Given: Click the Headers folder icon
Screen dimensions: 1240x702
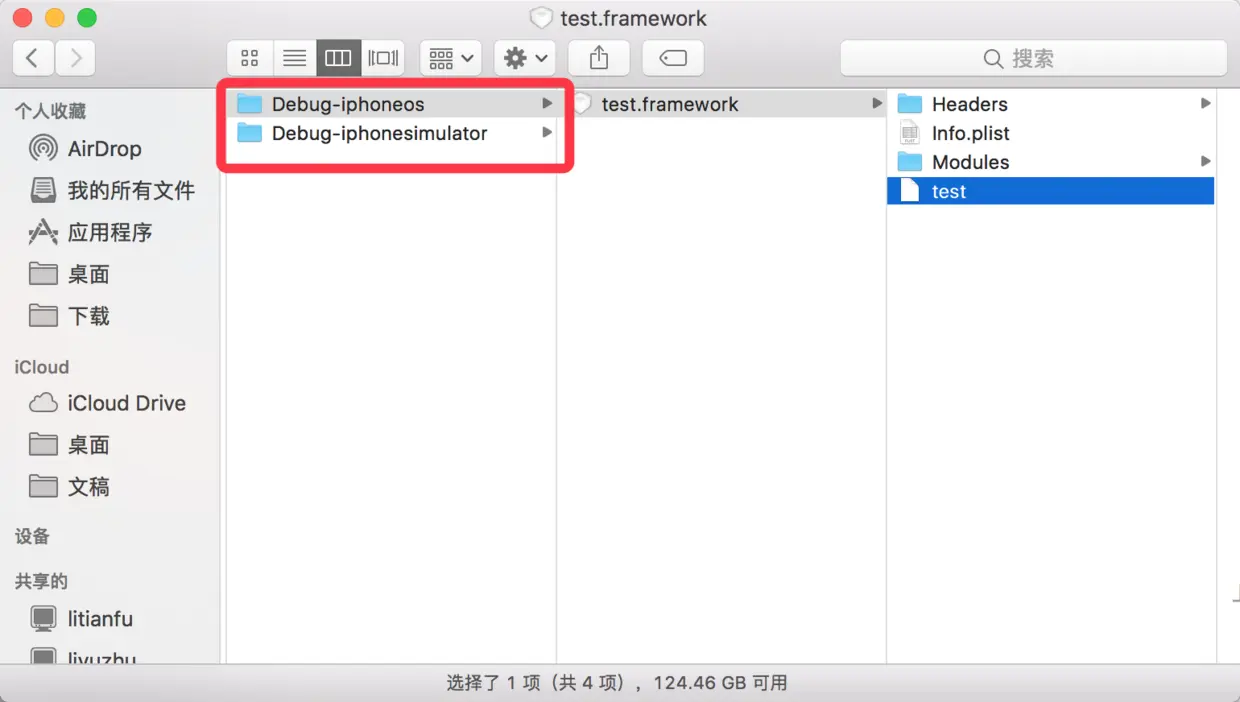Looking at the screenshot, I should [x=909, y=104].
